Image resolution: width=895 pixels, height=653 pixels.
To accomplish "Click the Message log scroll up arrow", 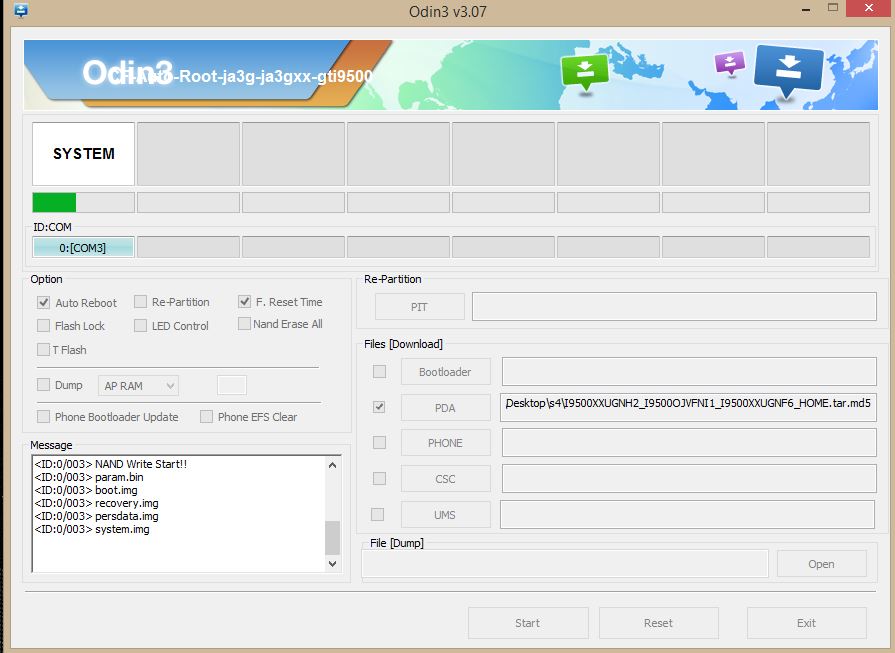I will (333, 465).
